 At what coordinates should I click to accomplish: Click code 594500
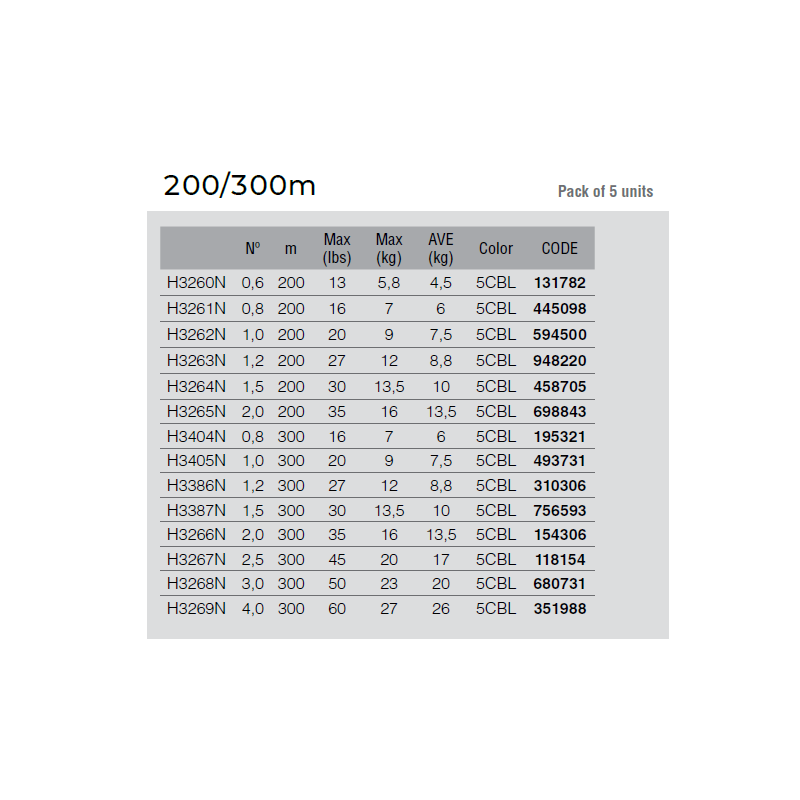click(x=560, y=335)
